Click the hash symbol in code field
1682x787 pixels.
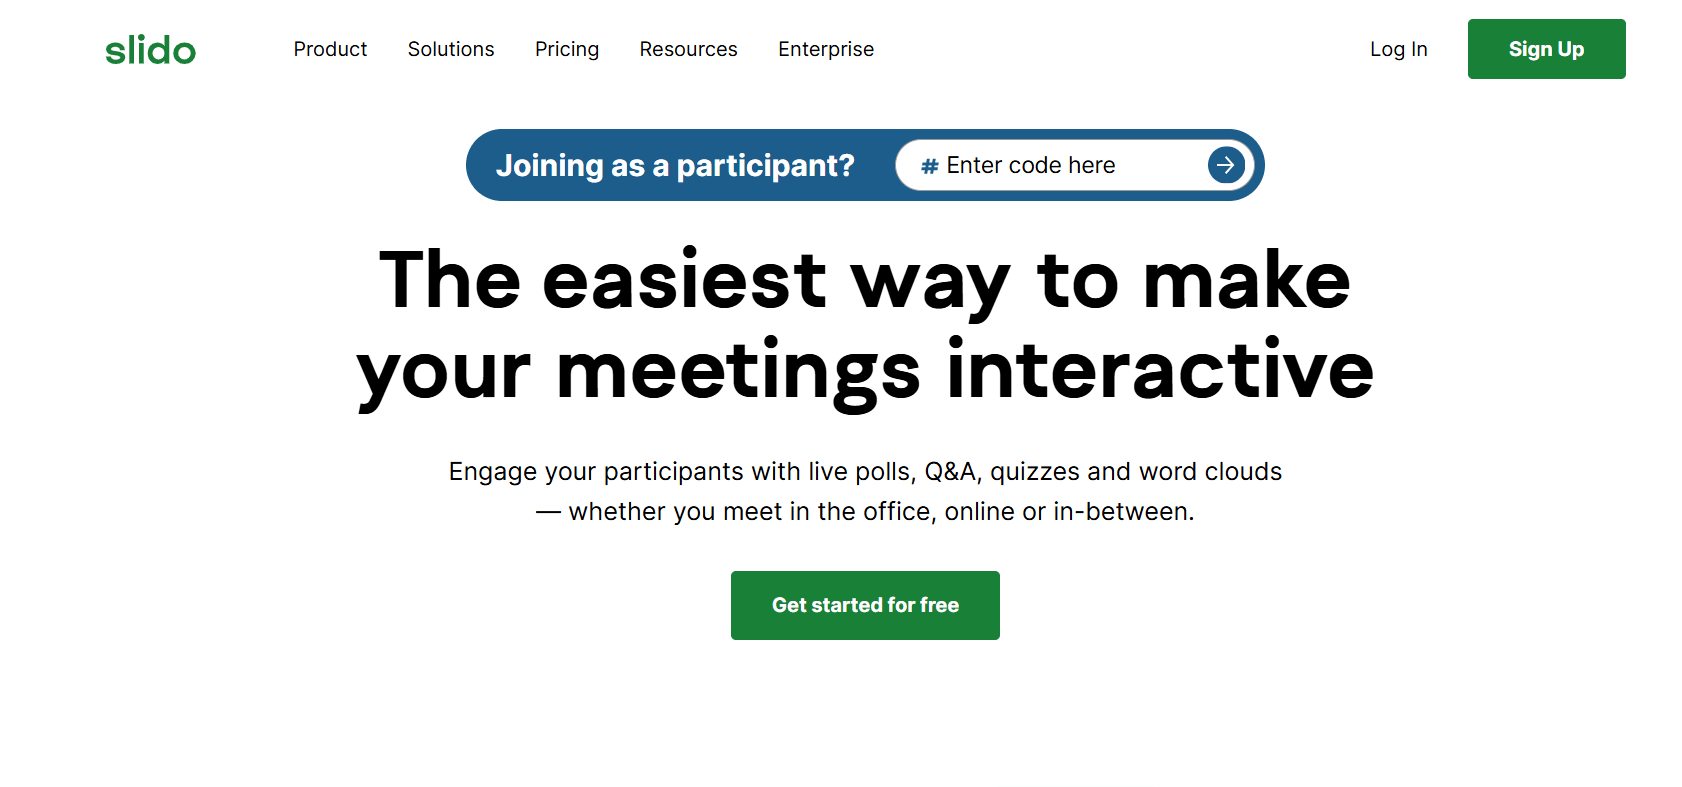pos(929,166)
